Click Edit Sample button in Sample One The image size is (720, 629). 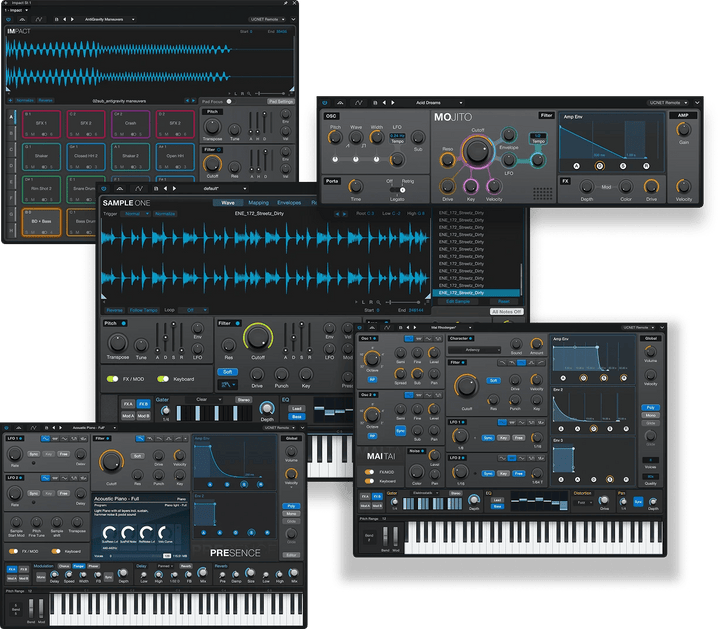[458, 301]
